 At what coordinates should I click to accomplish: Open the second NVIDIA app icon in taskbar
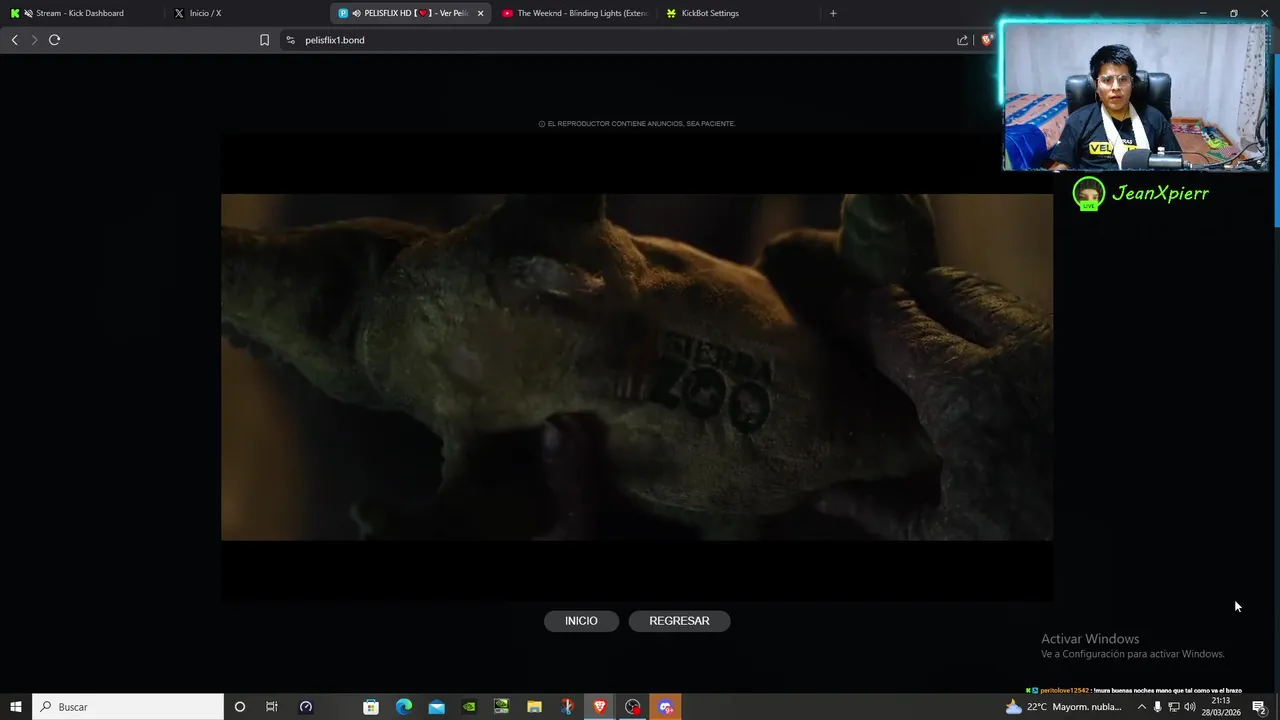(502, 707)
